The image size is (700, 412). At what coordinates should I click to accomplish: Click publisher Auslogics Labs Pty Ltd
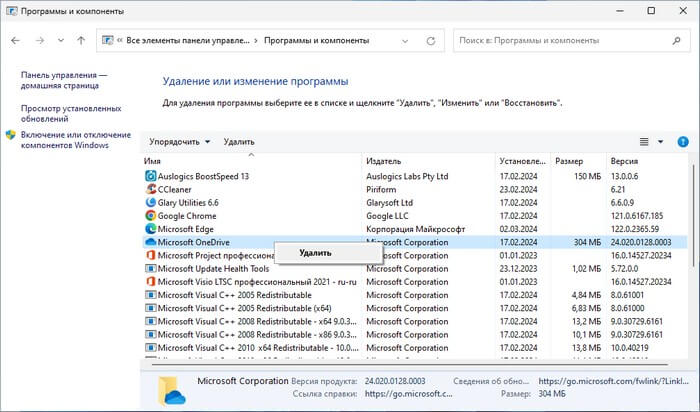point(407,176)
